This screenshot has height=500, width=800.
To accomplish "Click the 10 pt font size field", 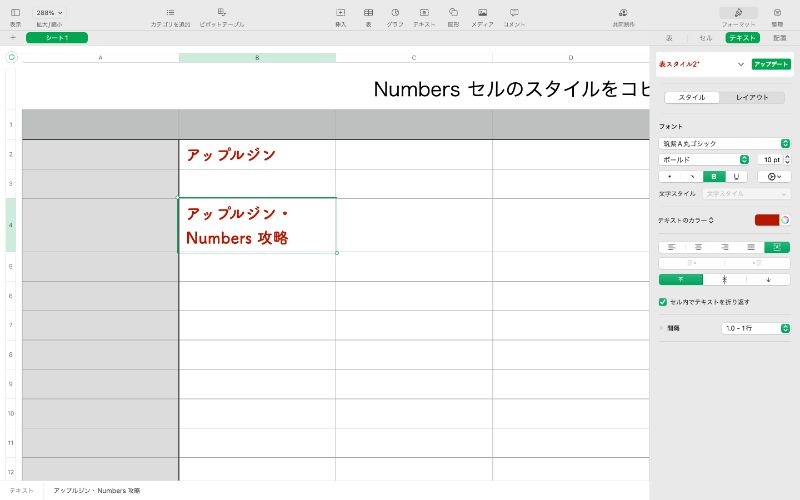I will pos(770,160).
